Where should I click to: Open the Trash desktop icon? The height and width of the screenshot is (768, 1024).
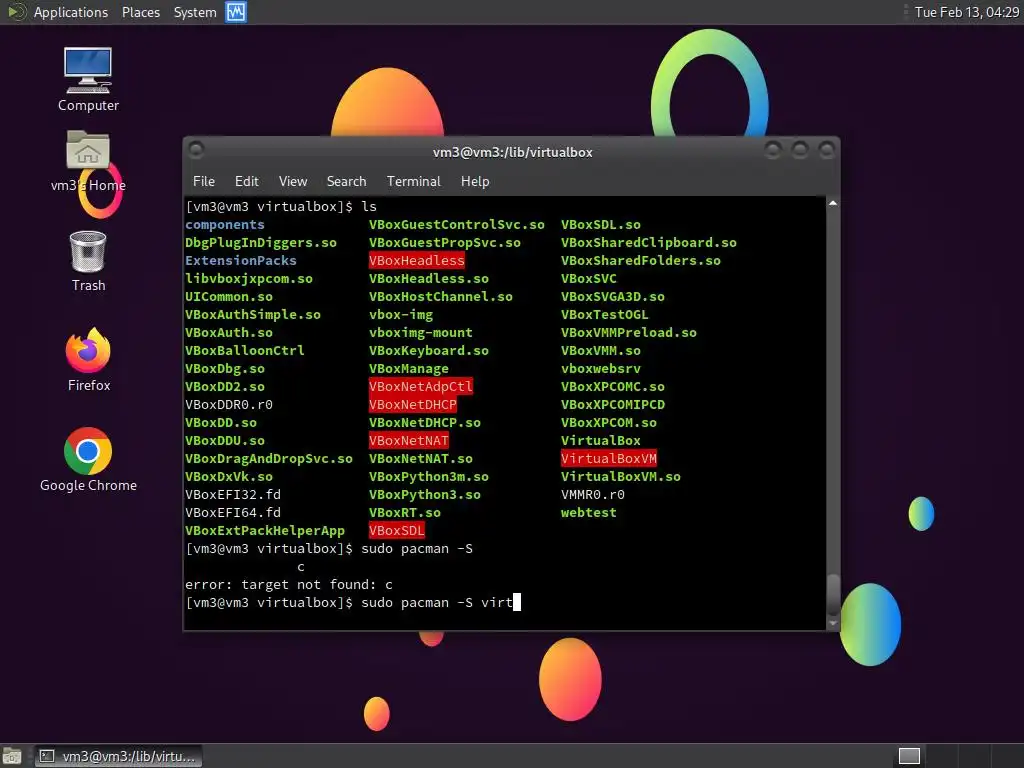(88, 261)
